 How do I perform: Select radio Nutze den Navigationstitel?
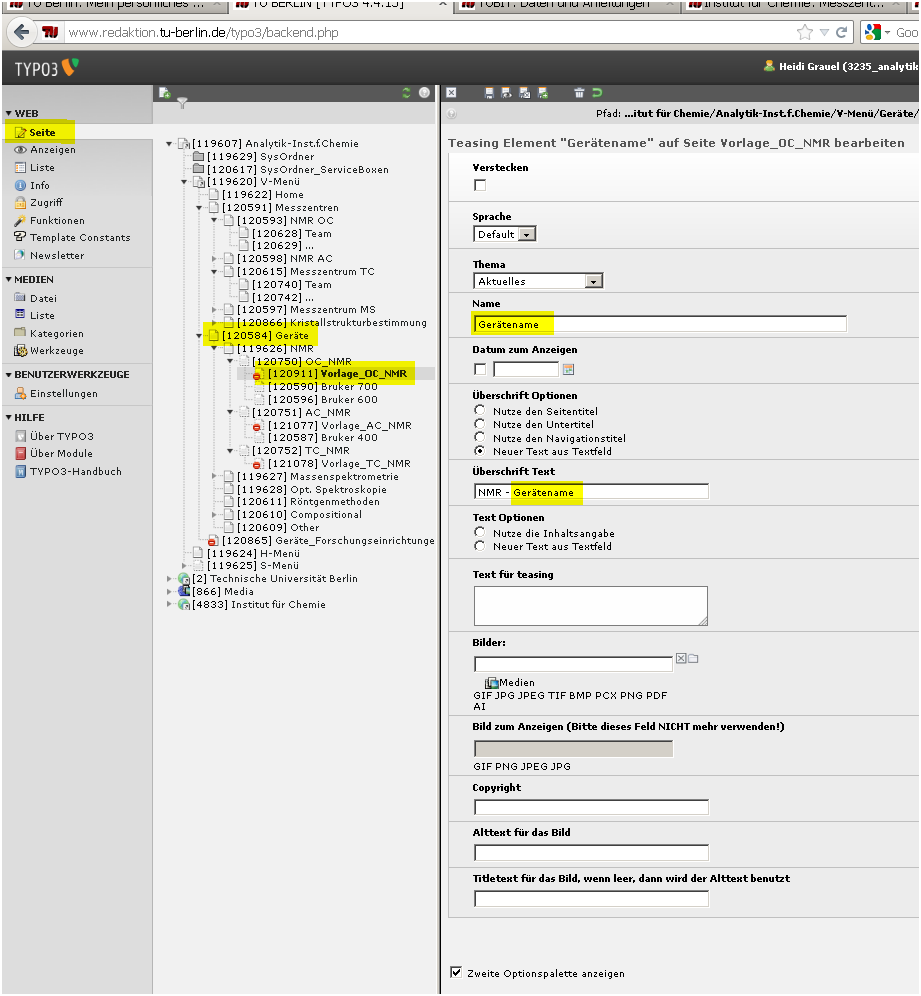click(x=480, y=437)
